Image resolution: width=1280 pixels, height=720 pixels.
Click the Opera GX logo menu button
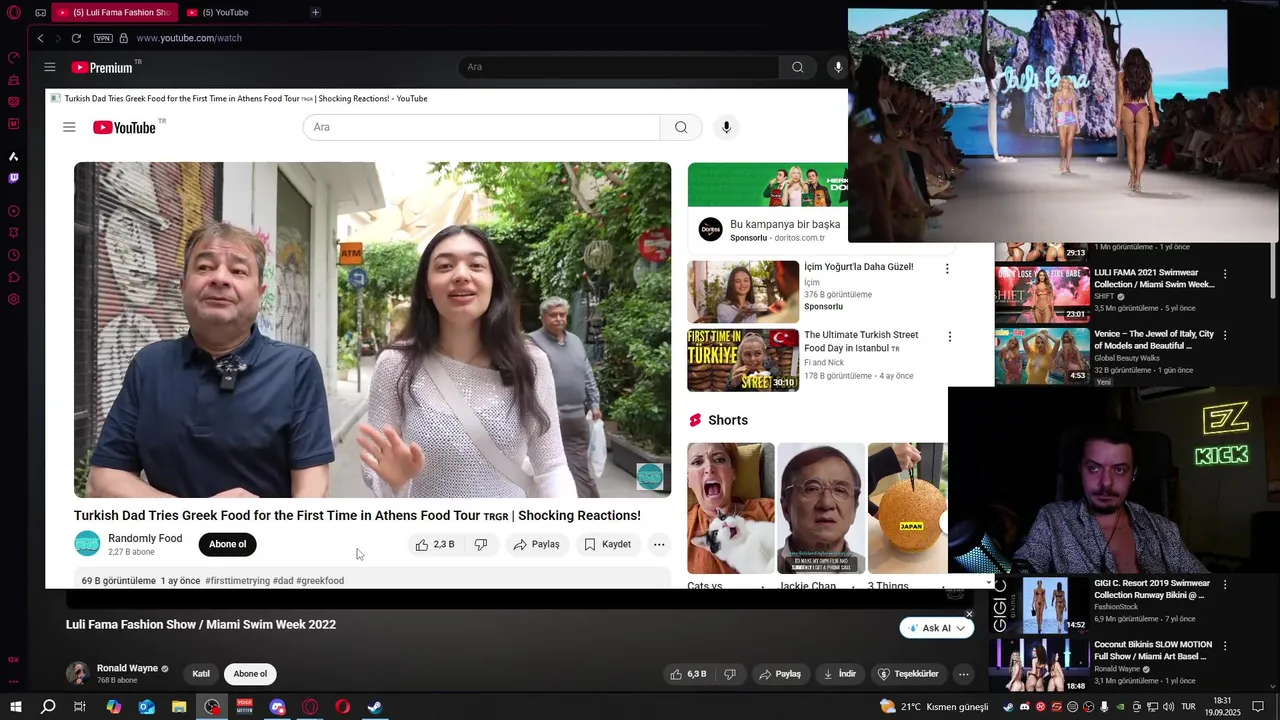point(14,13)
